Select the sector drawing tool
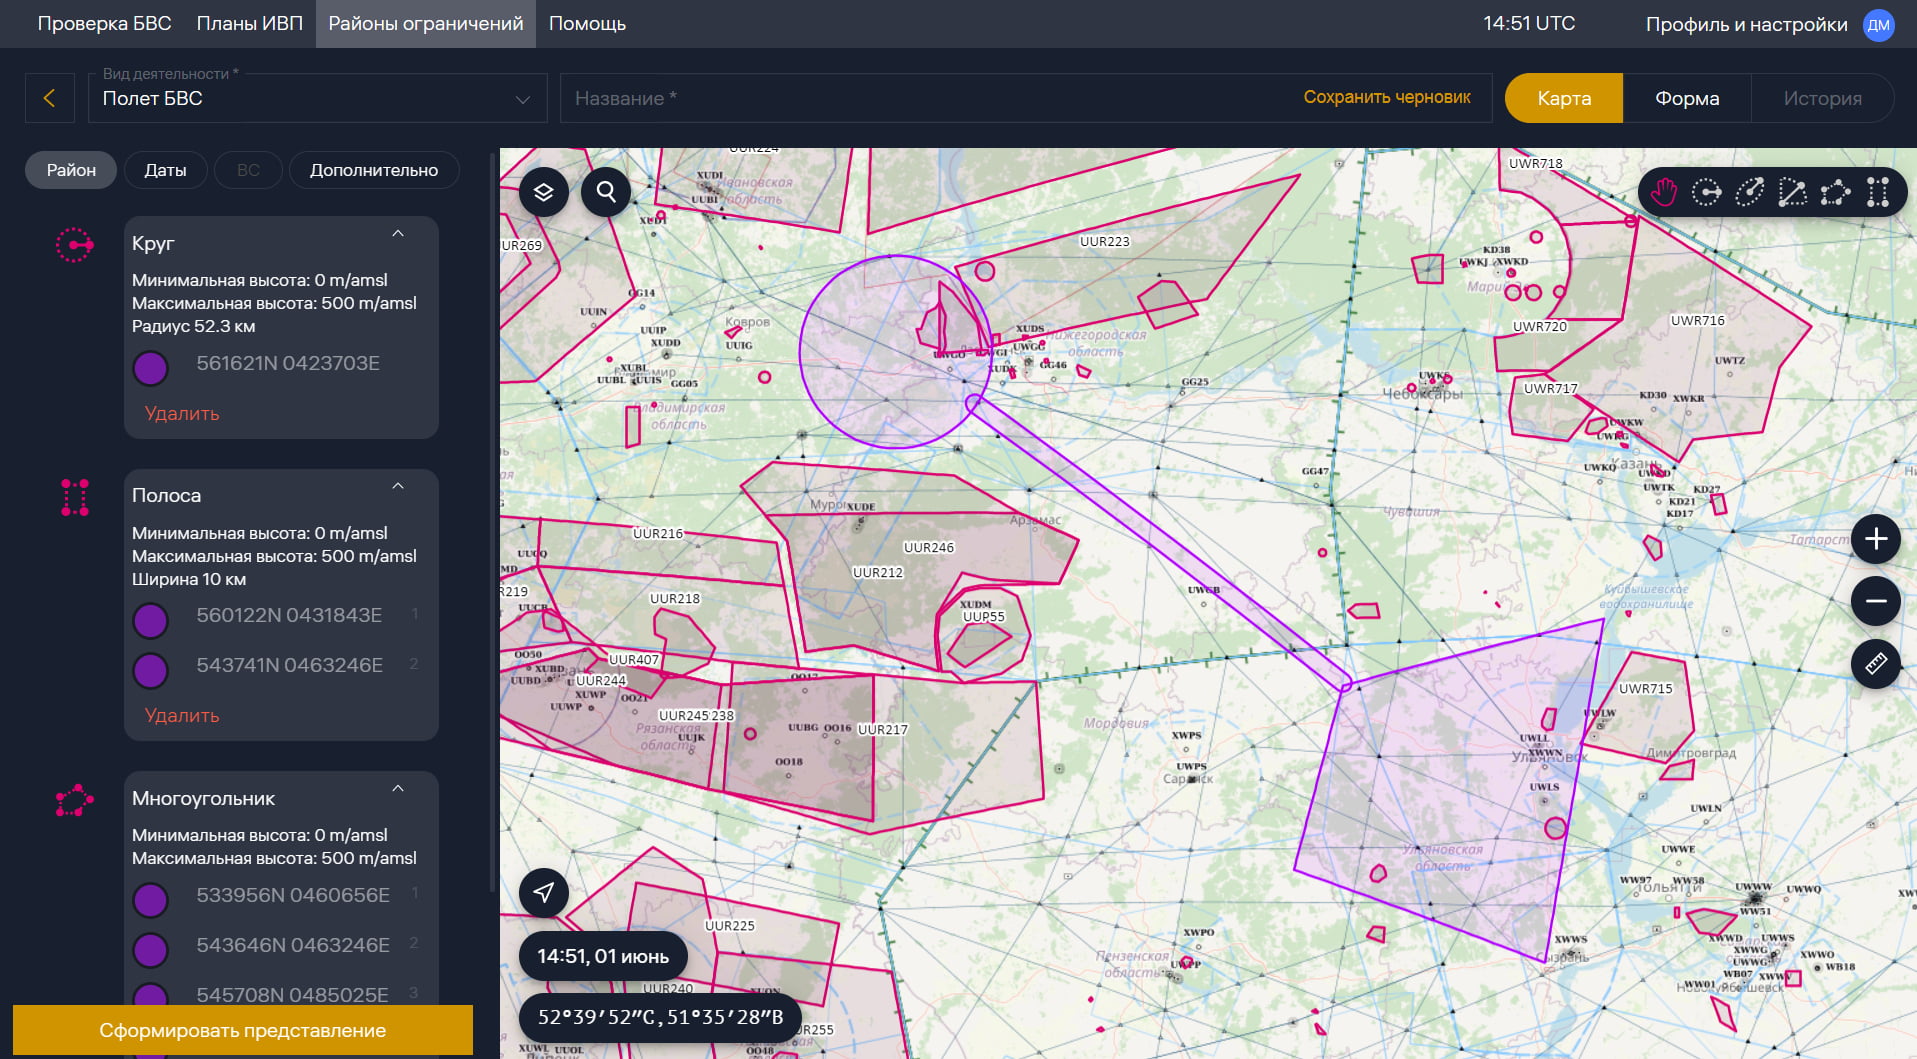 pos(1792,192)
